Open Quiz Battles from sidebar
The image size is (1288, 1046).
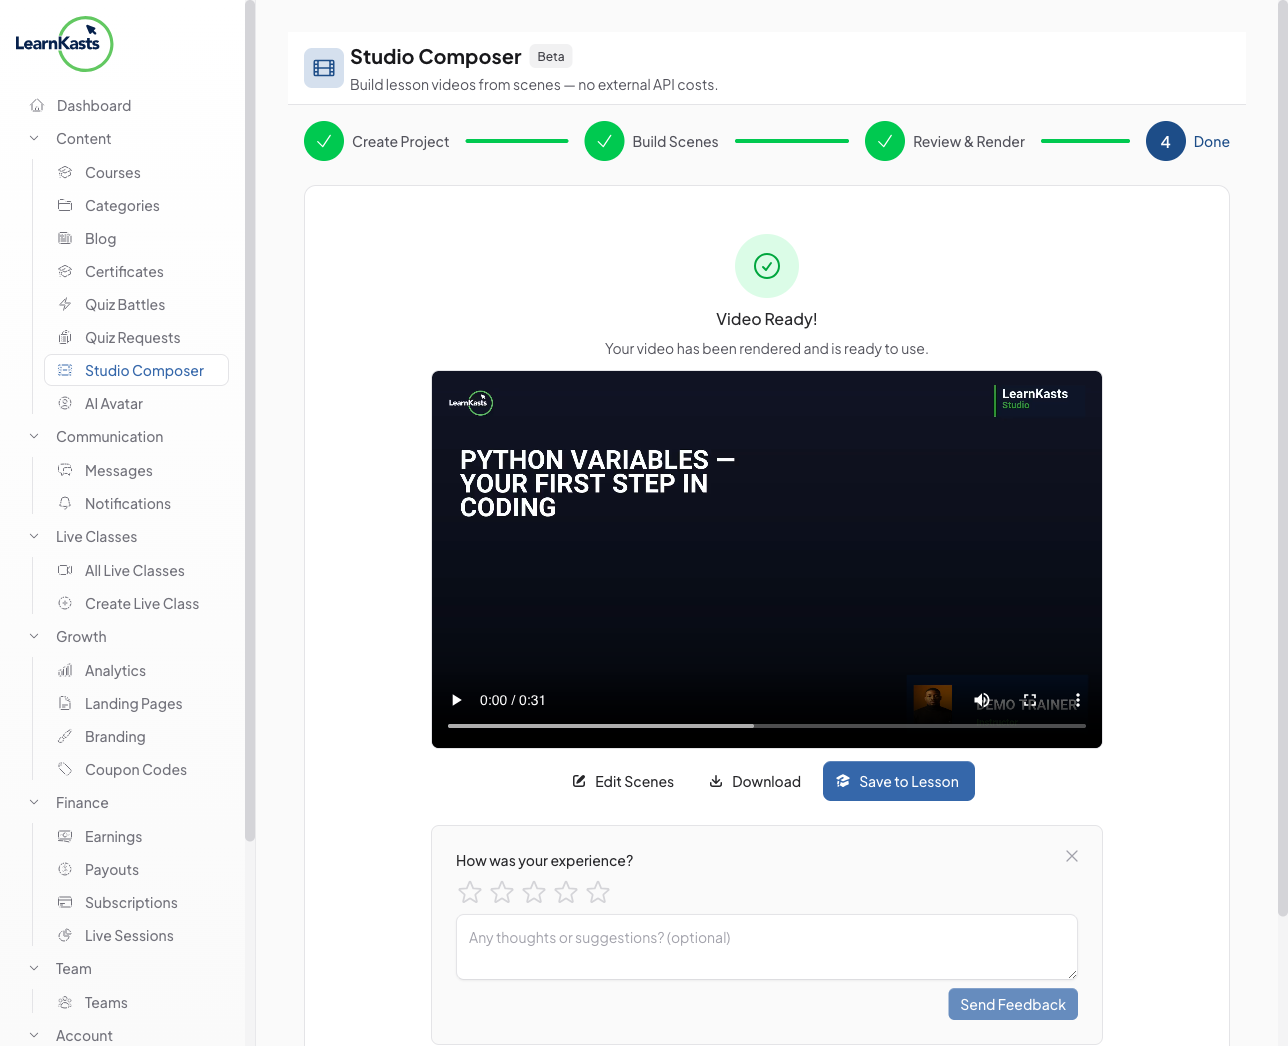[x=125, y=305]
